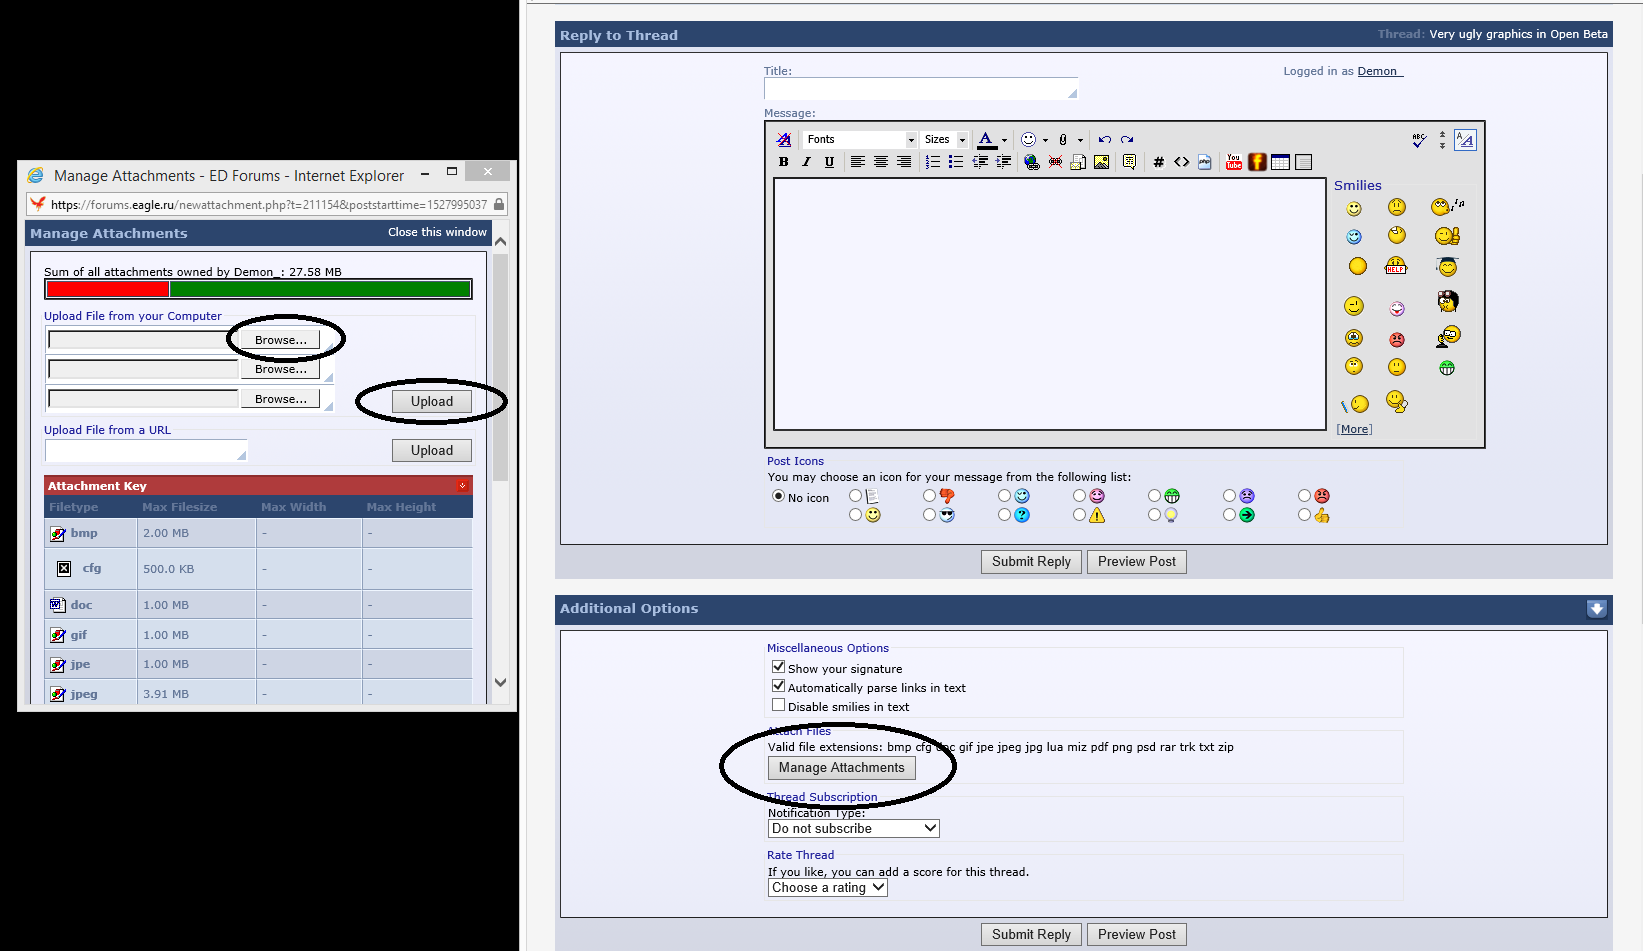Toggle Underline formatting
Image resolution: width=1643 pixels, height=951 pixels.
point(829,162)
